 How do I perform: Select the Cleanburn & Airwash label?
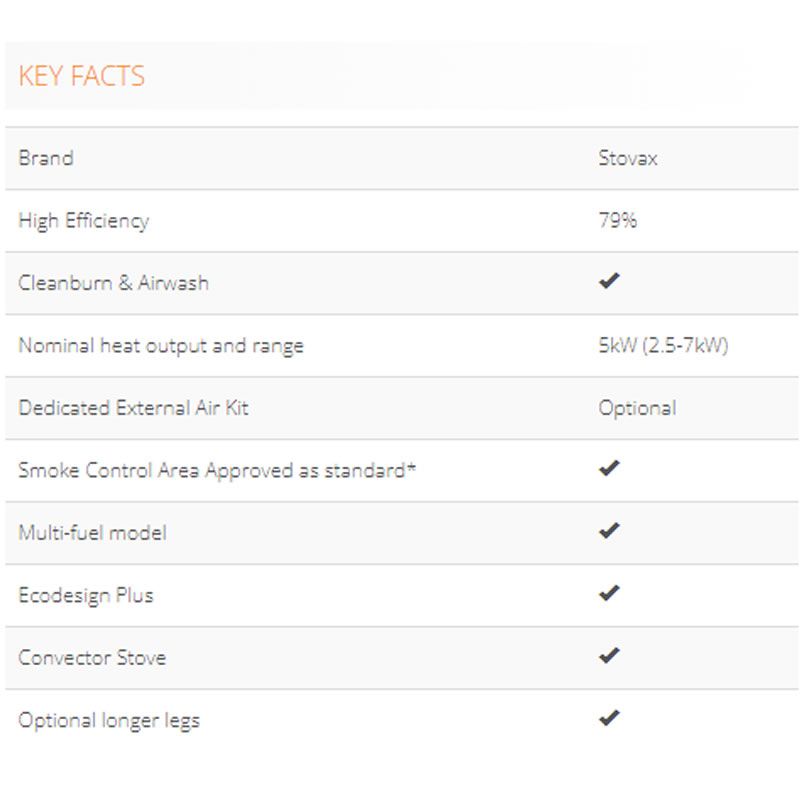[x=113, y=283]
